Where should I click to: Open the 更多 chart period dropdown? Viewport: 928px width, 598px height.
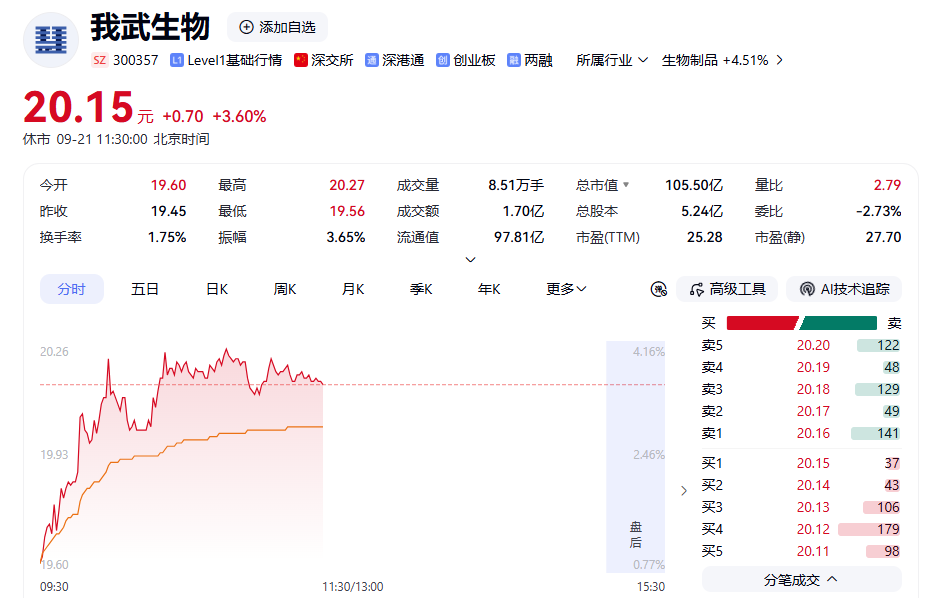coord(566,289)
